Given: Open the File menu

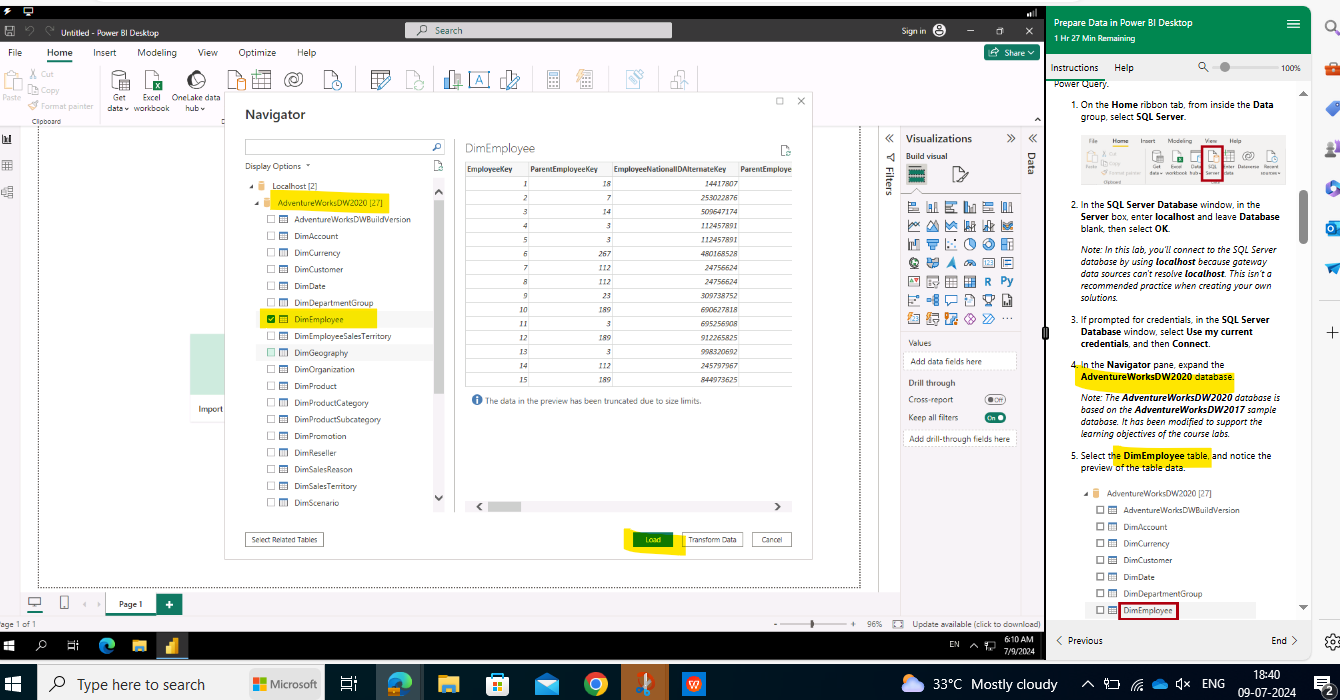Looking at the screenshot, I should [x=16, y=53].
